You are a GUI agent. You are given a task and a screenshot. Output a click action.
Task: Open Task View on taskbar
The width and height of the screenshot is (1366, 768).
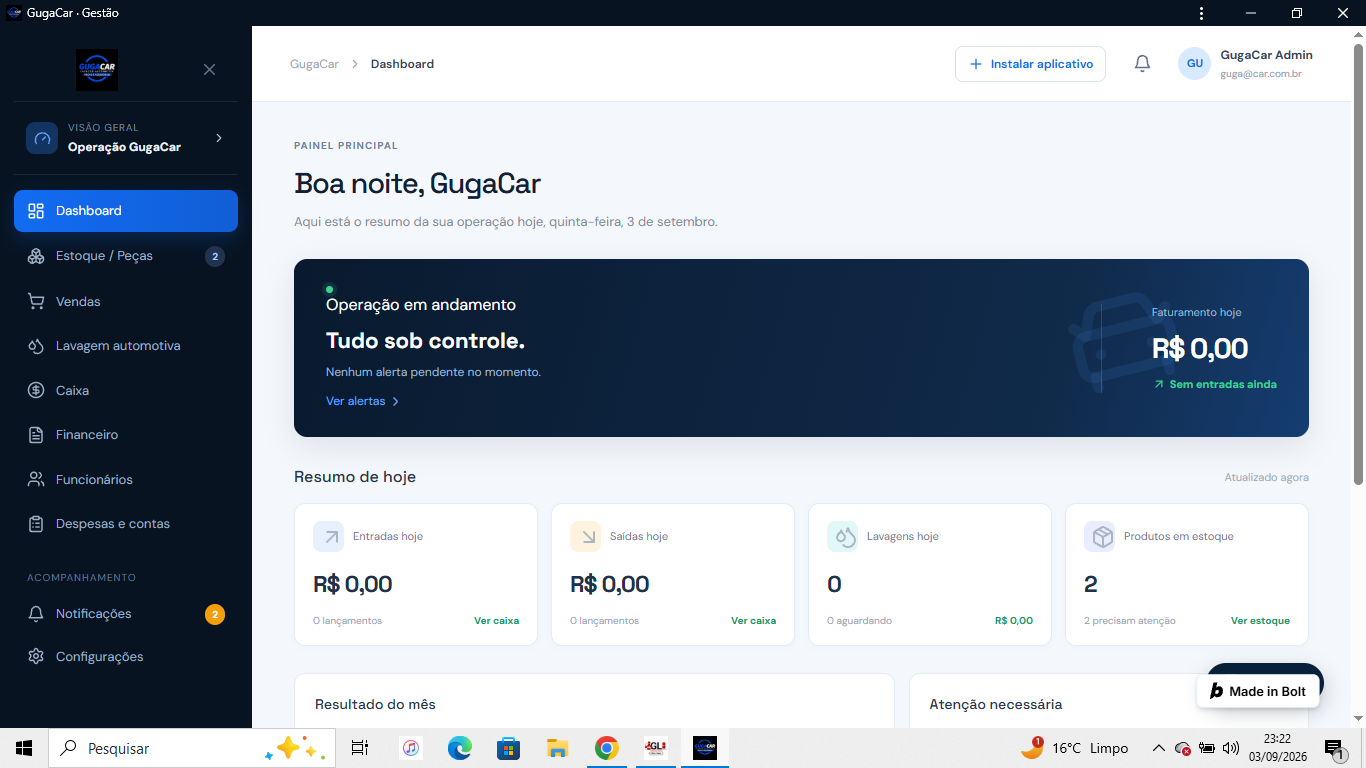click(x=360, y=748)
